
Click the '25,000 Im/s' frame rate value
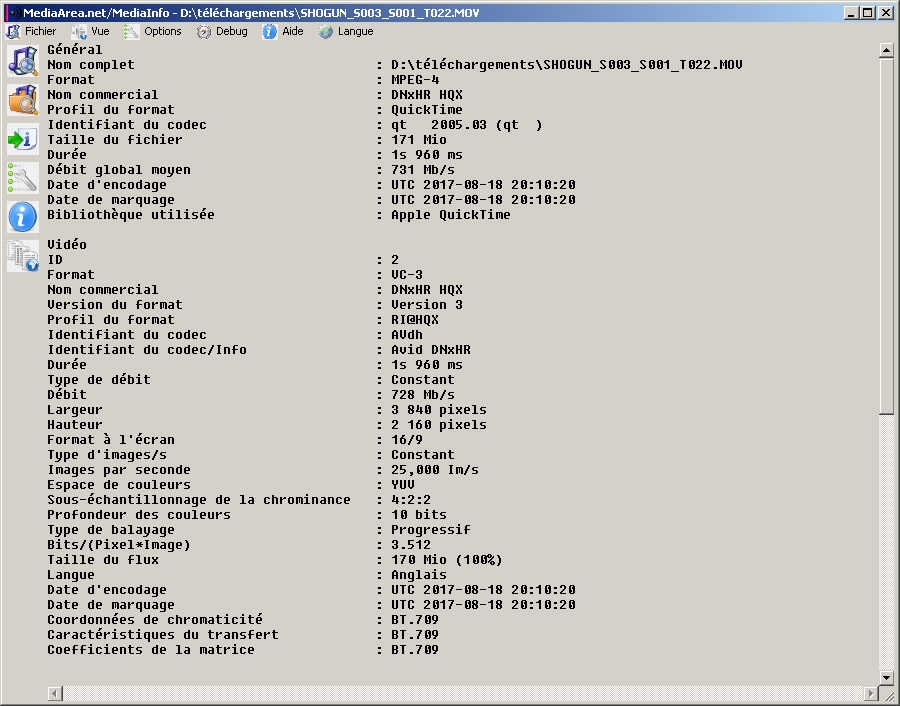tap(435, 470)
